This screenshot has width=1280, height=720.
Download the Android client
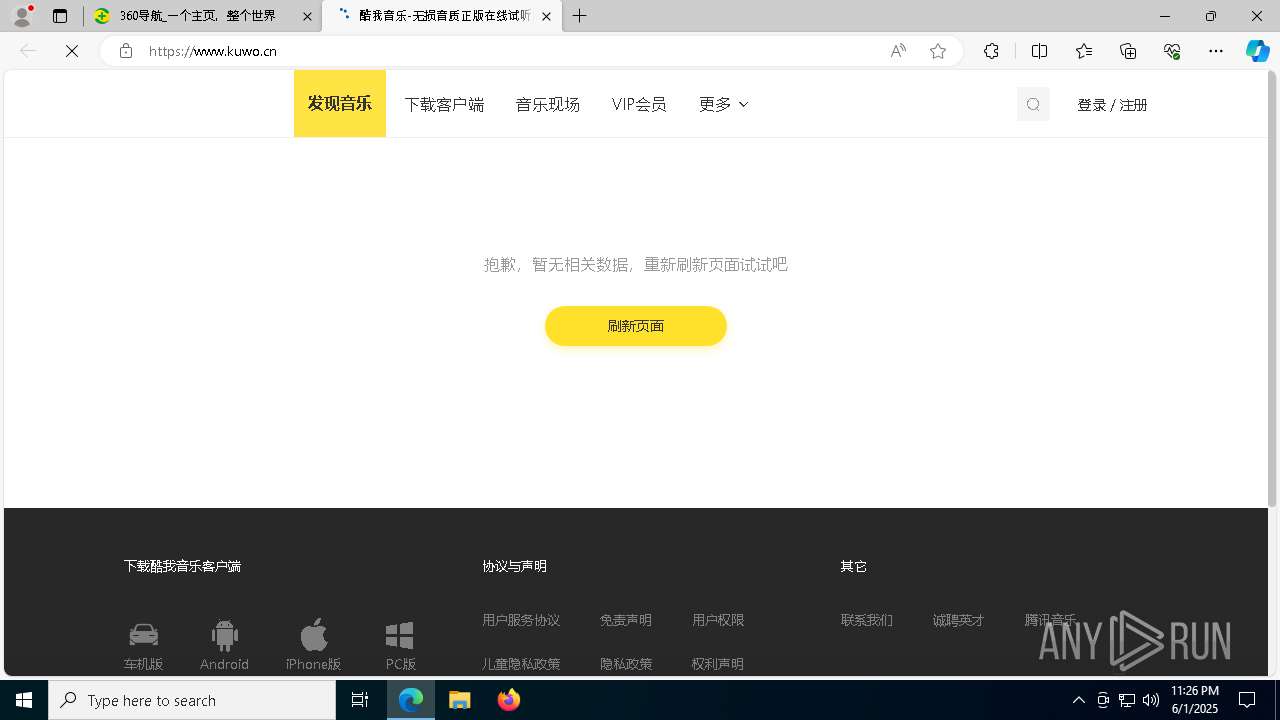pyautogui.click(x=224, y=646)
